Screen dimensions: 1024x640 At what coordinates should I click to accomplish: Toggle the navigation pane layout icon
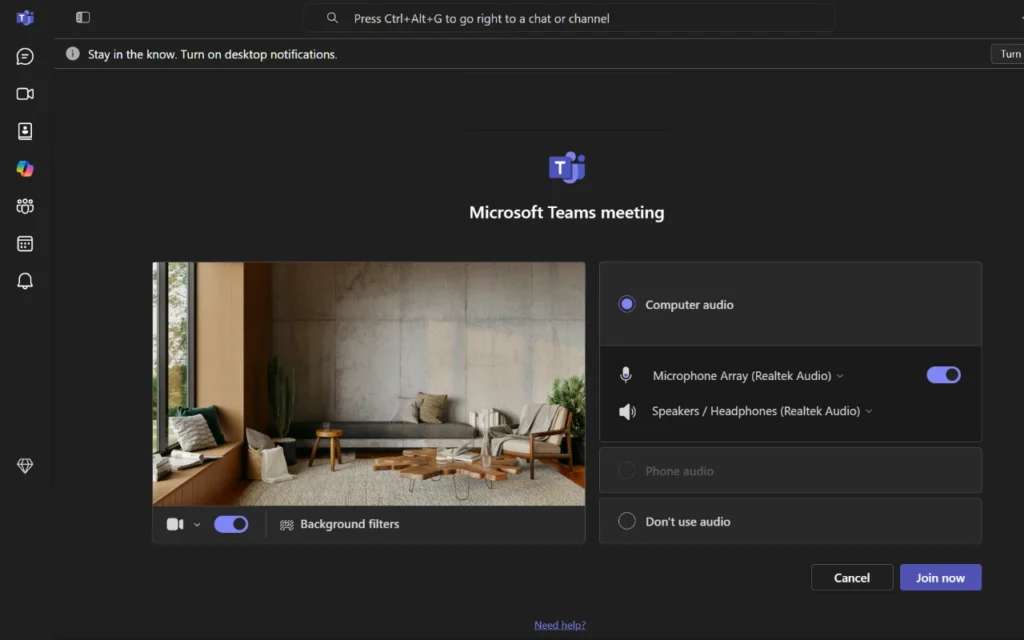click(x=83, y=18)
